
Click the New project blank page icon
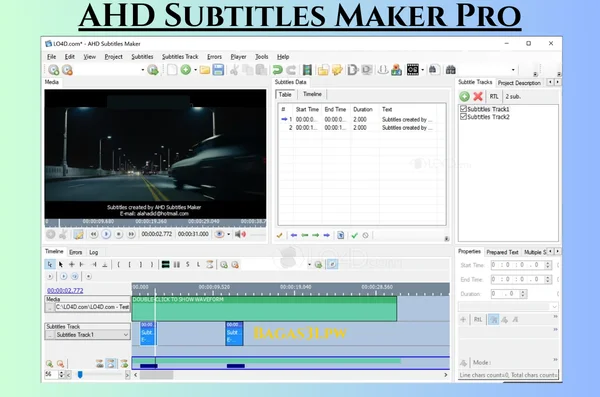coord(172,70)
